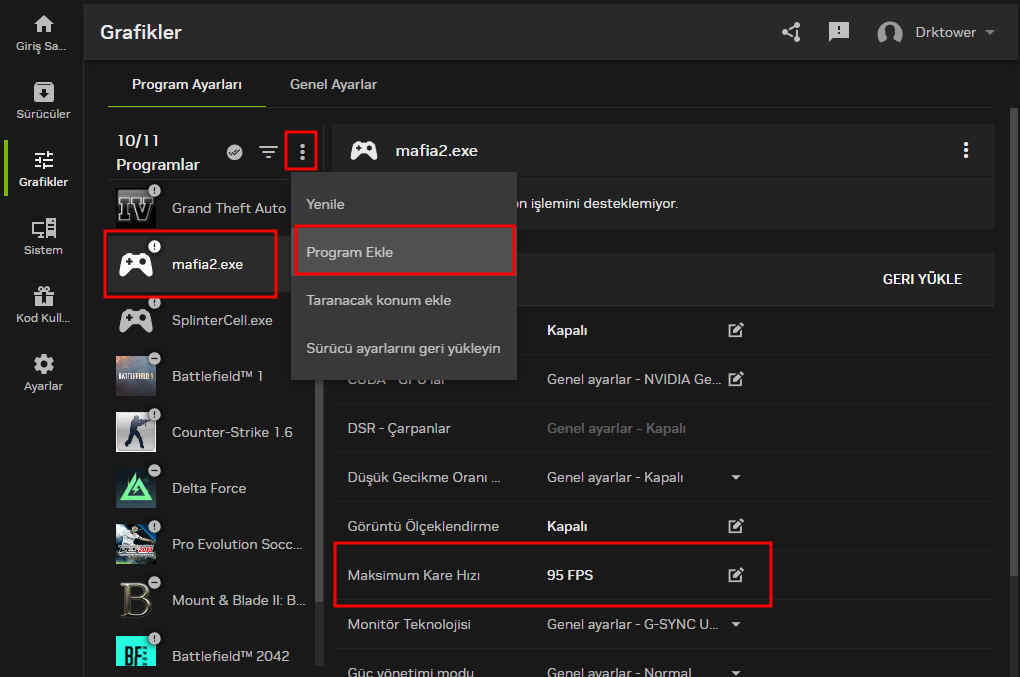Open the program list filter icon
The image size is (1020, 677).
click(269, 152)
